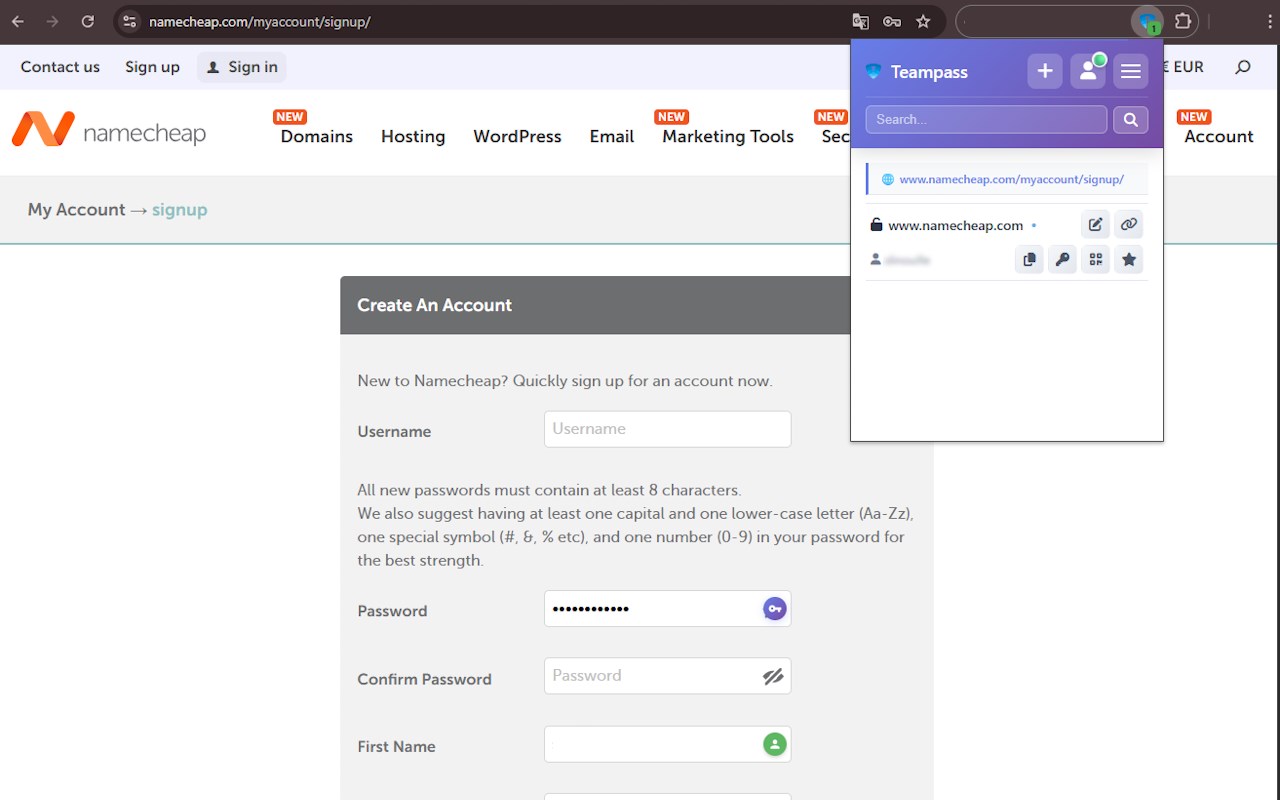This screenshot has width=1280, height=800.
Task: Toggle password visibility in Confirm Password field
Action: point(773,676)
